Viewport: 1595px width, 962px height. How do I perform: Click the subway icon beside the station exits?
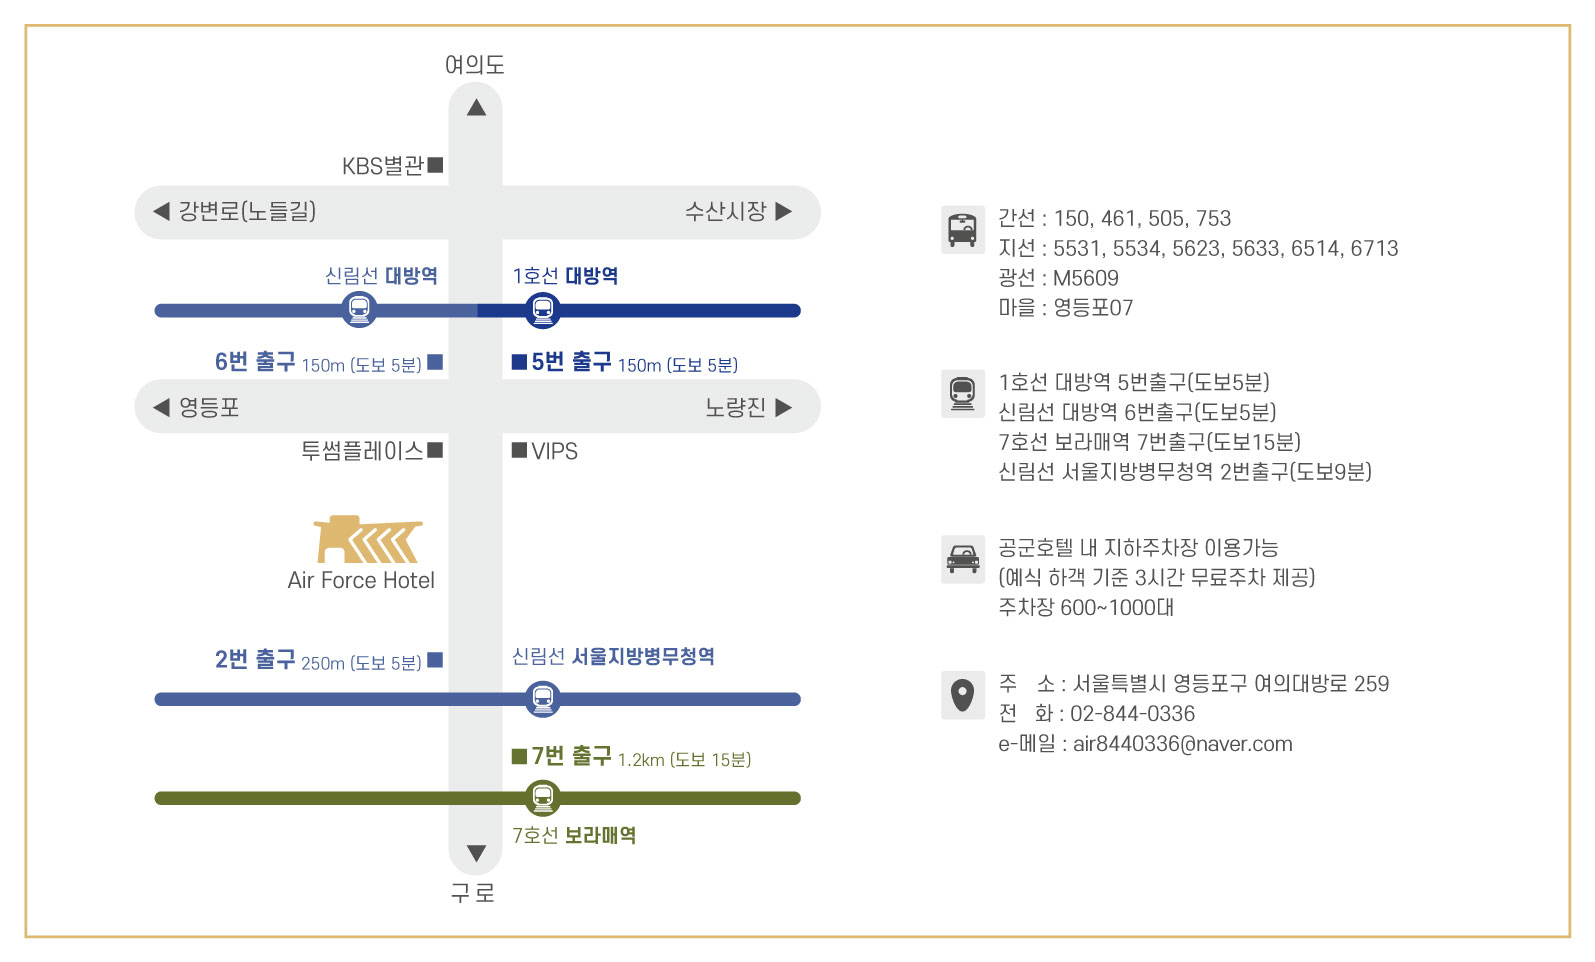pos(962,393)
